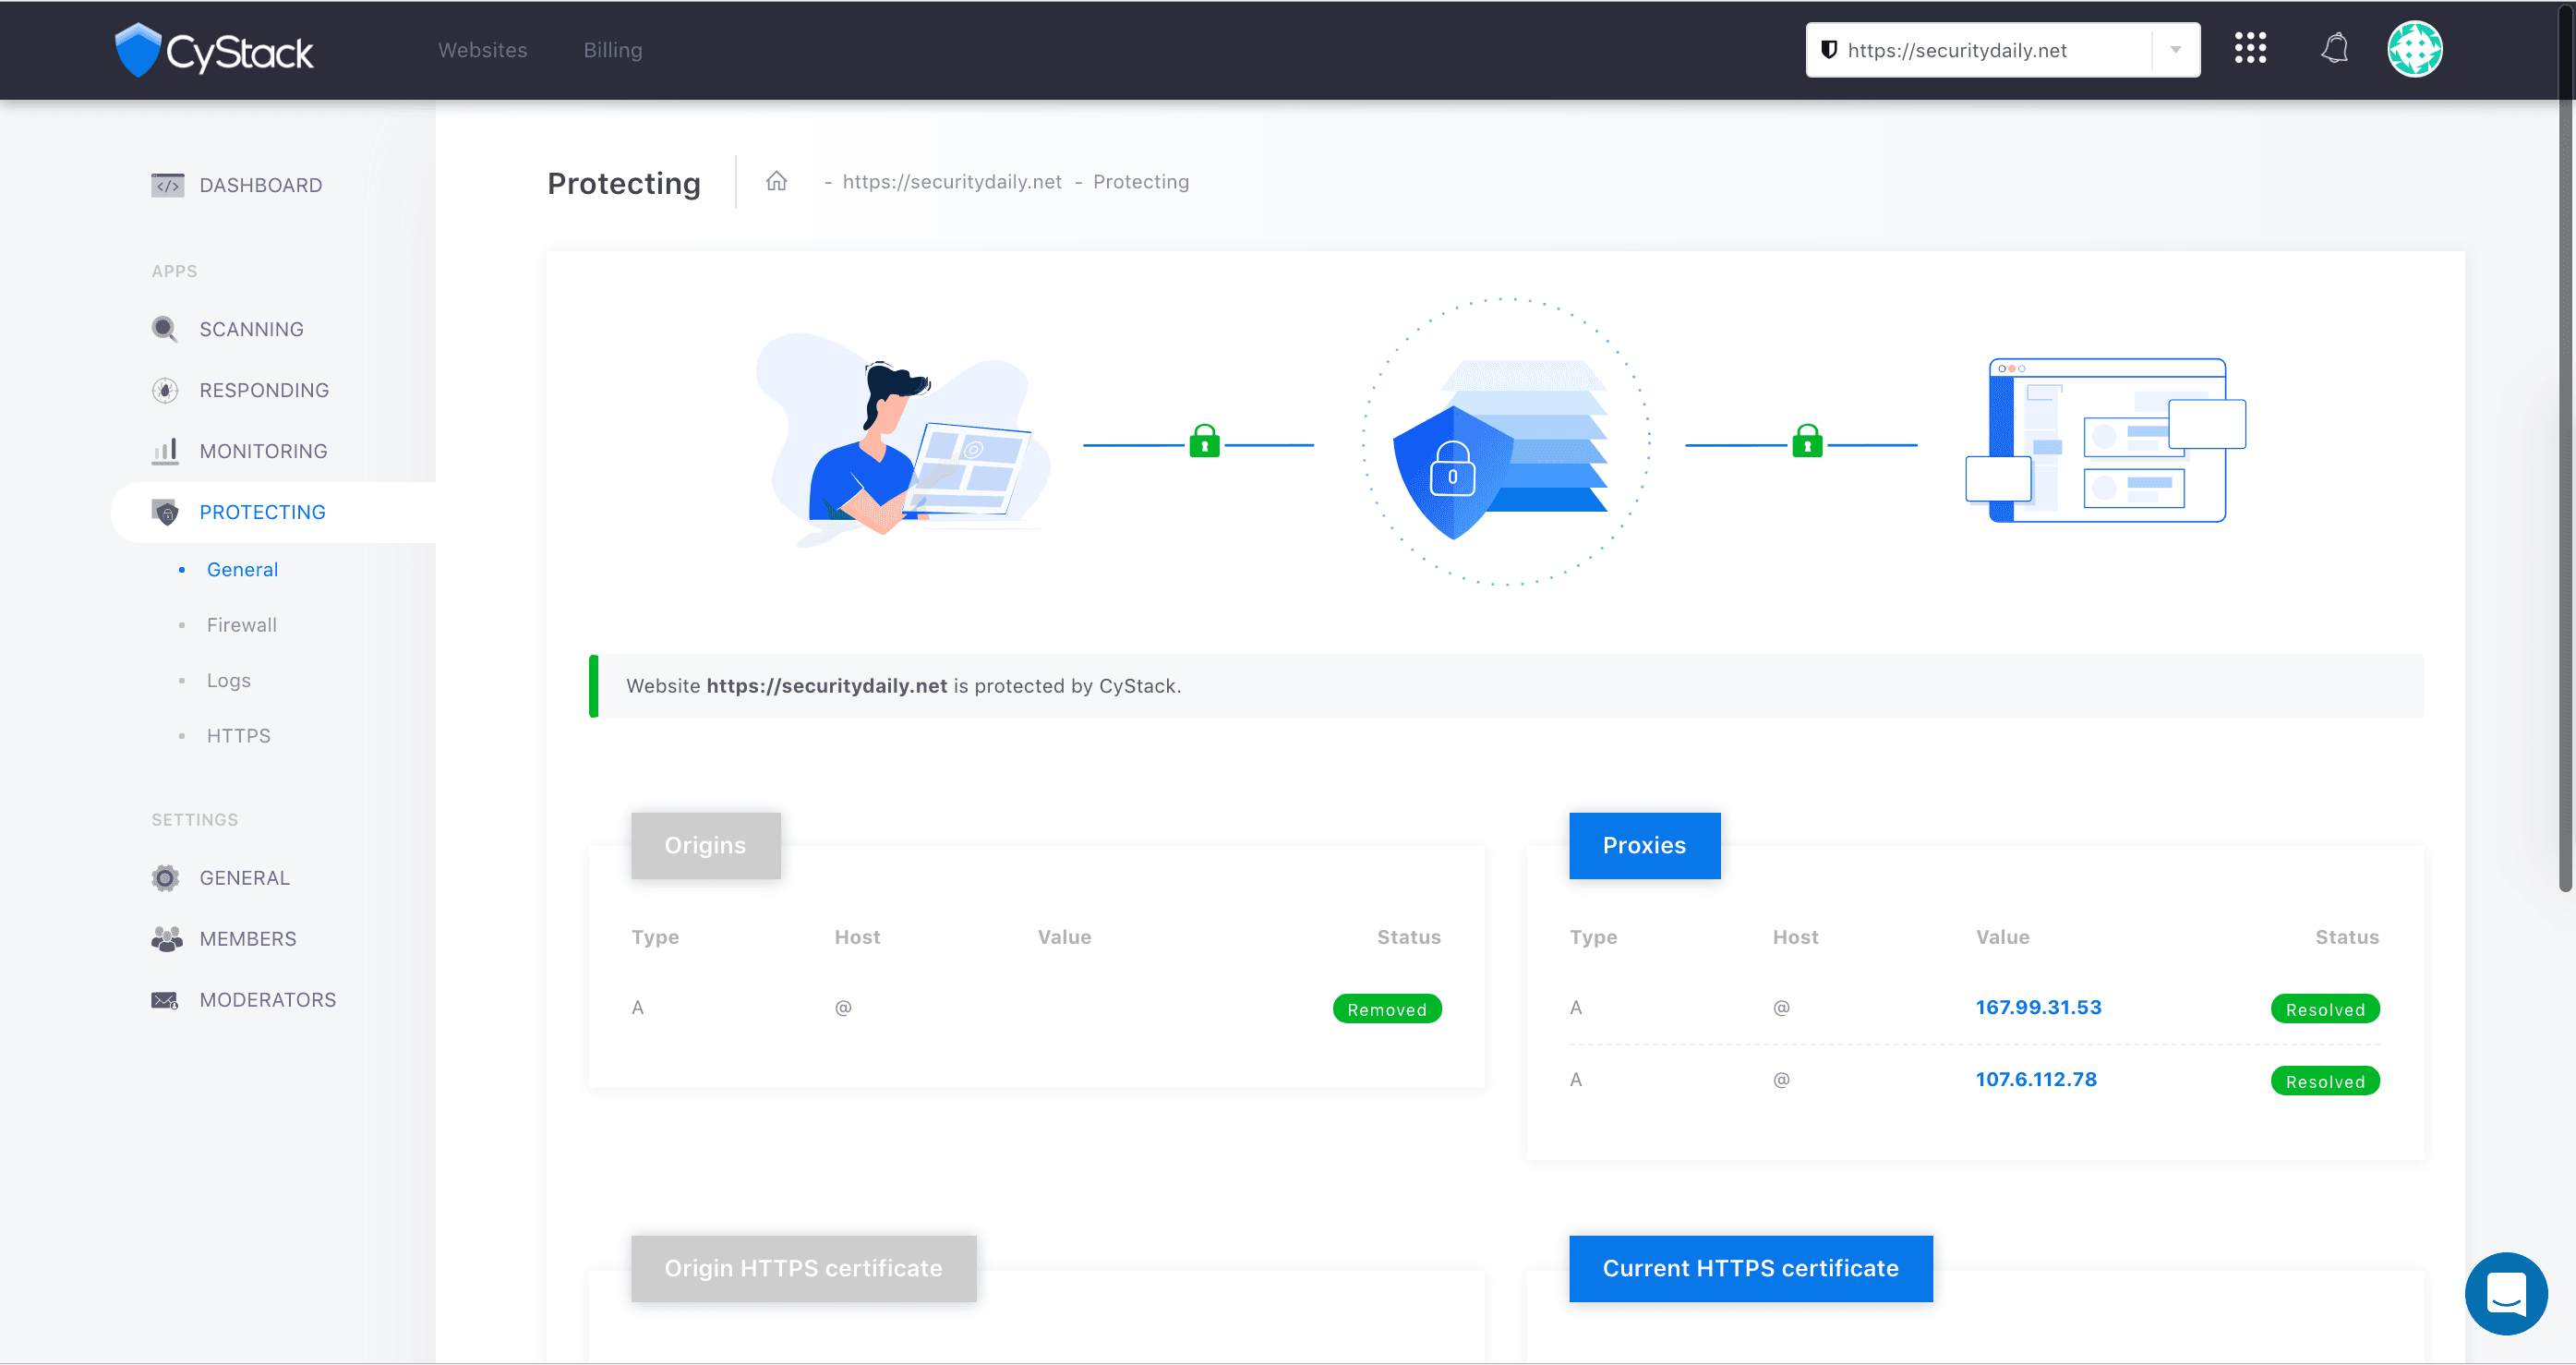Click Current HTTPS certificate label
The image size is (2576, 1365).
pyautogui.click(x=1750, y=1268)
